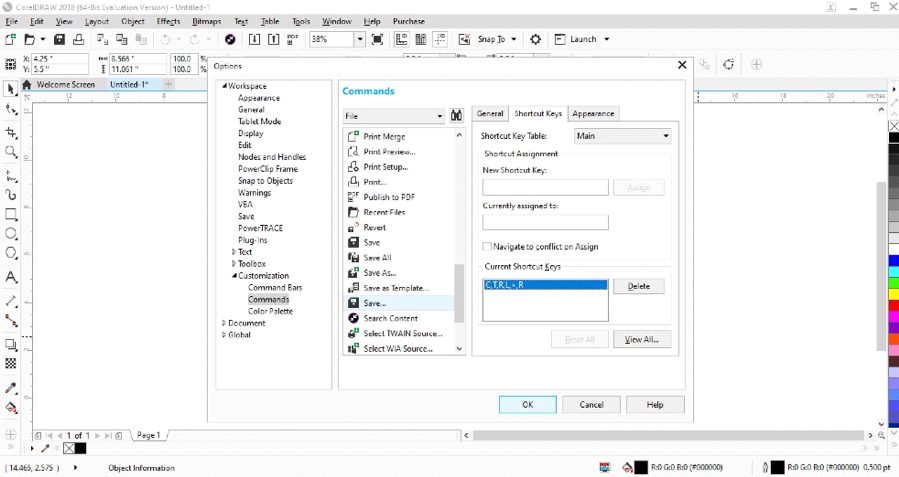Select the Freehand tool
The height and width of the screenshot is (477, 899).
(x=10, y=175)
